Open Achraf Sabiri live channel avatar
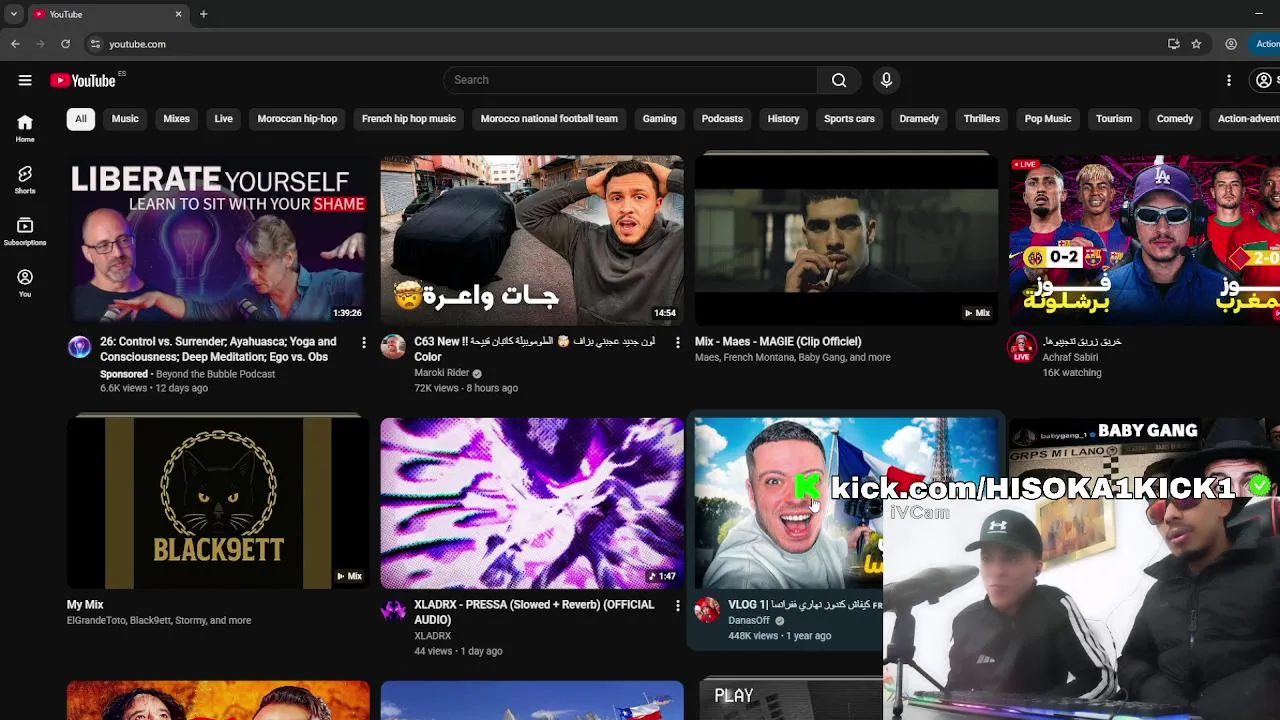Screen dimensions: 1280x720 pyautogui.click(x=1021, y=347)
